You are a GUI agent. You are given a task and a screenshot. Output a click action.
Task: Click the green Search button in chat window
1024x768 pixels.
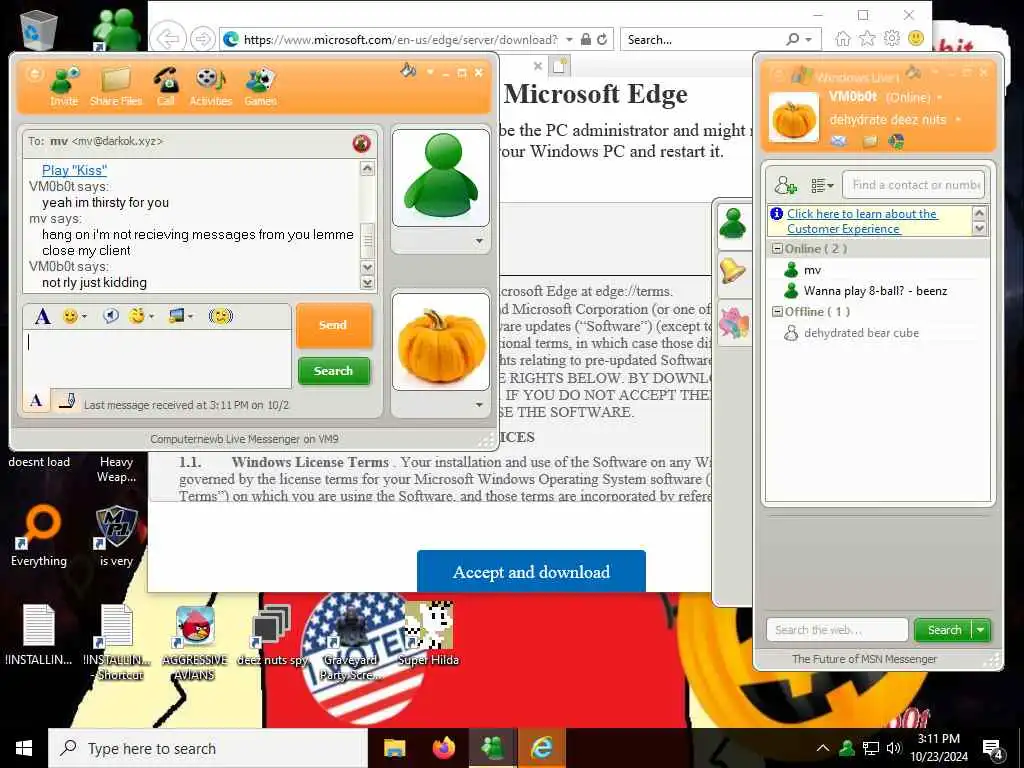click(334, 371)
